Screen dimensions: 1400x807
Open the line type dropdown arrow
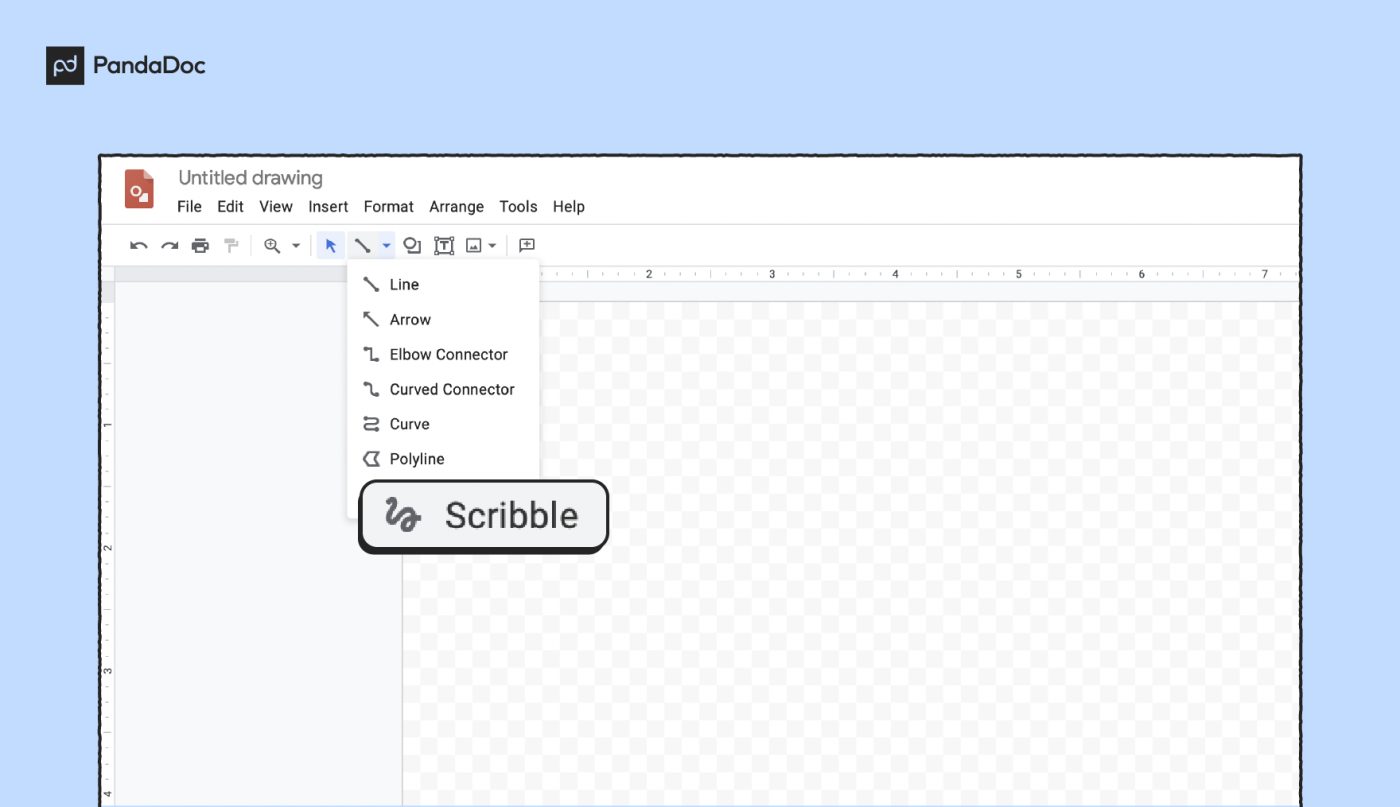coord(387,246)
